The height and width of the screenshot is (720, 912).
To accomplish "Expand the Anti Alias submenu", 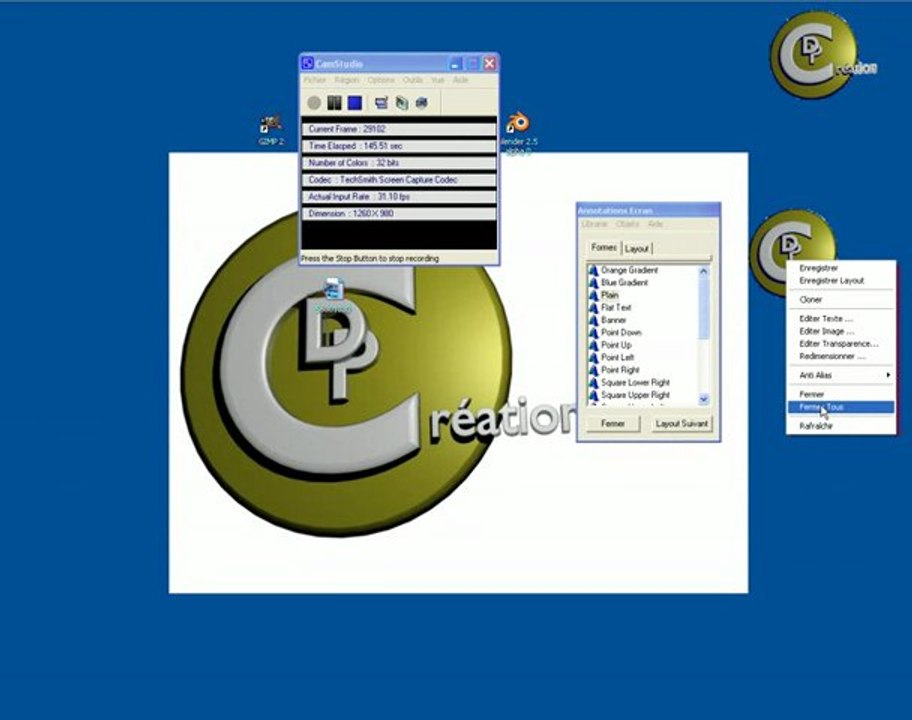I will click(x=841, y=376).
